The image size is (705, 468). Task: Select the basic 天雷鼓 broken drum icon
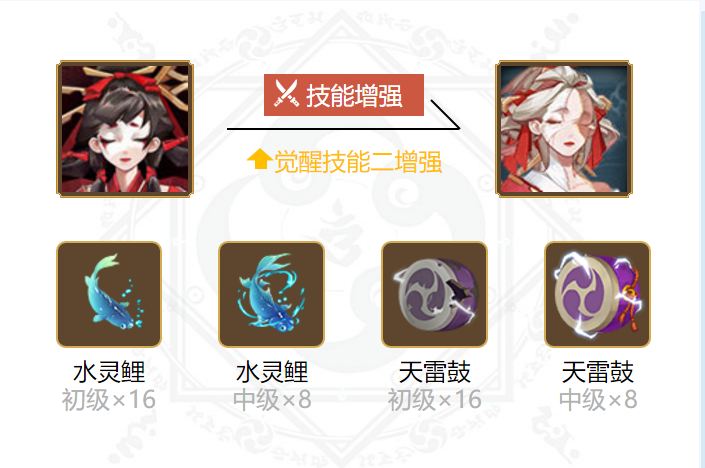click(x=434, y=294)
